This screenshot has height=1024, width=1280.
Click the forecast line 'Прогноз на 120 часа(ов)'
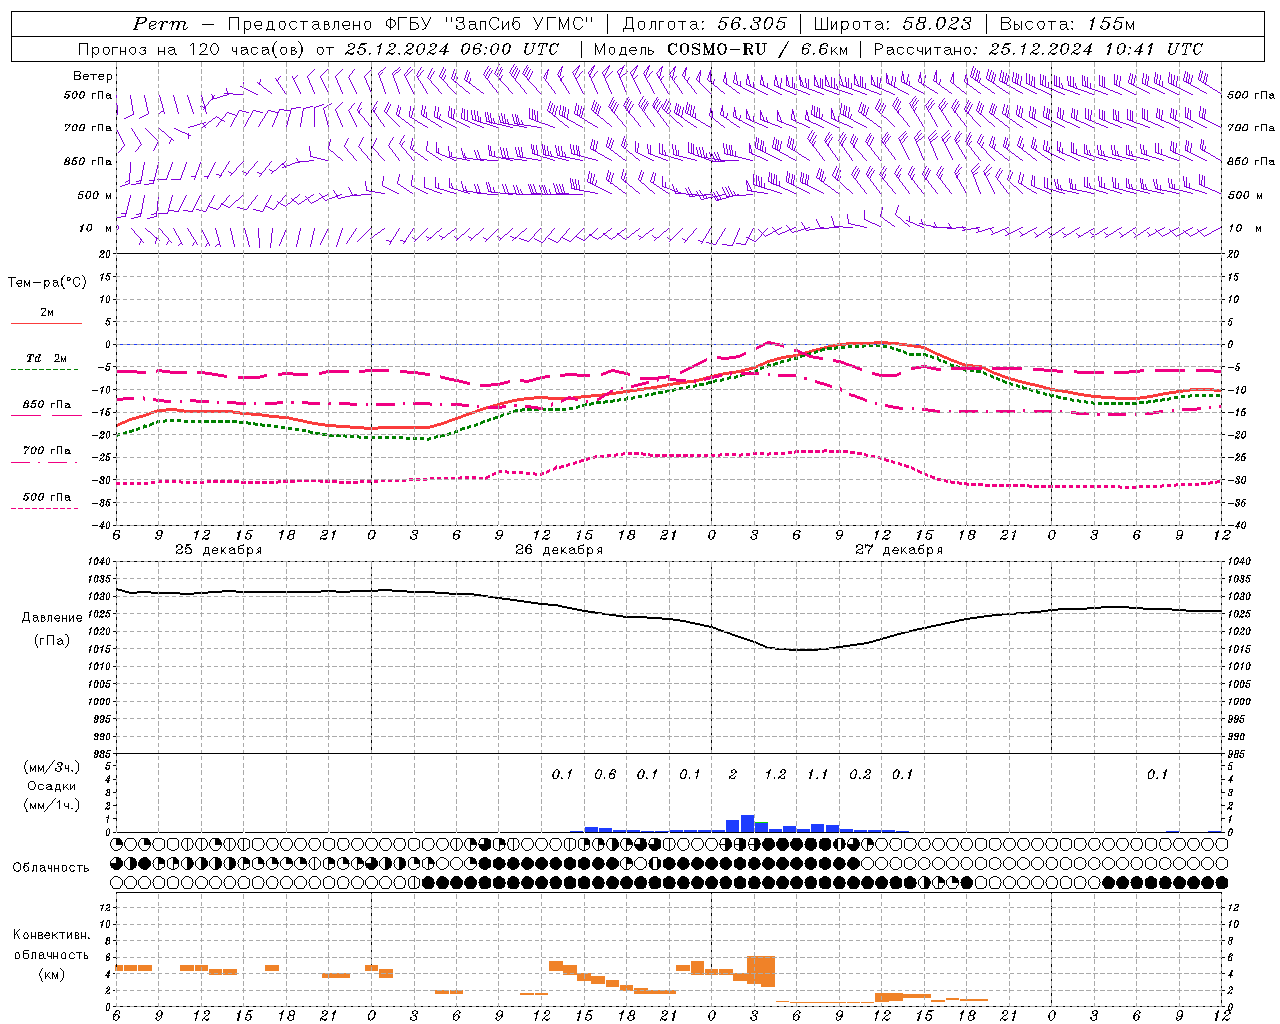point(193,49)
